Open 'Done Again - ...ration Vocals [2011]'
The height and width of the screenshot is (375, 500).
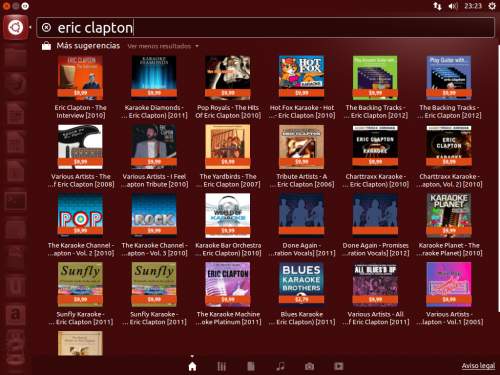302,225
